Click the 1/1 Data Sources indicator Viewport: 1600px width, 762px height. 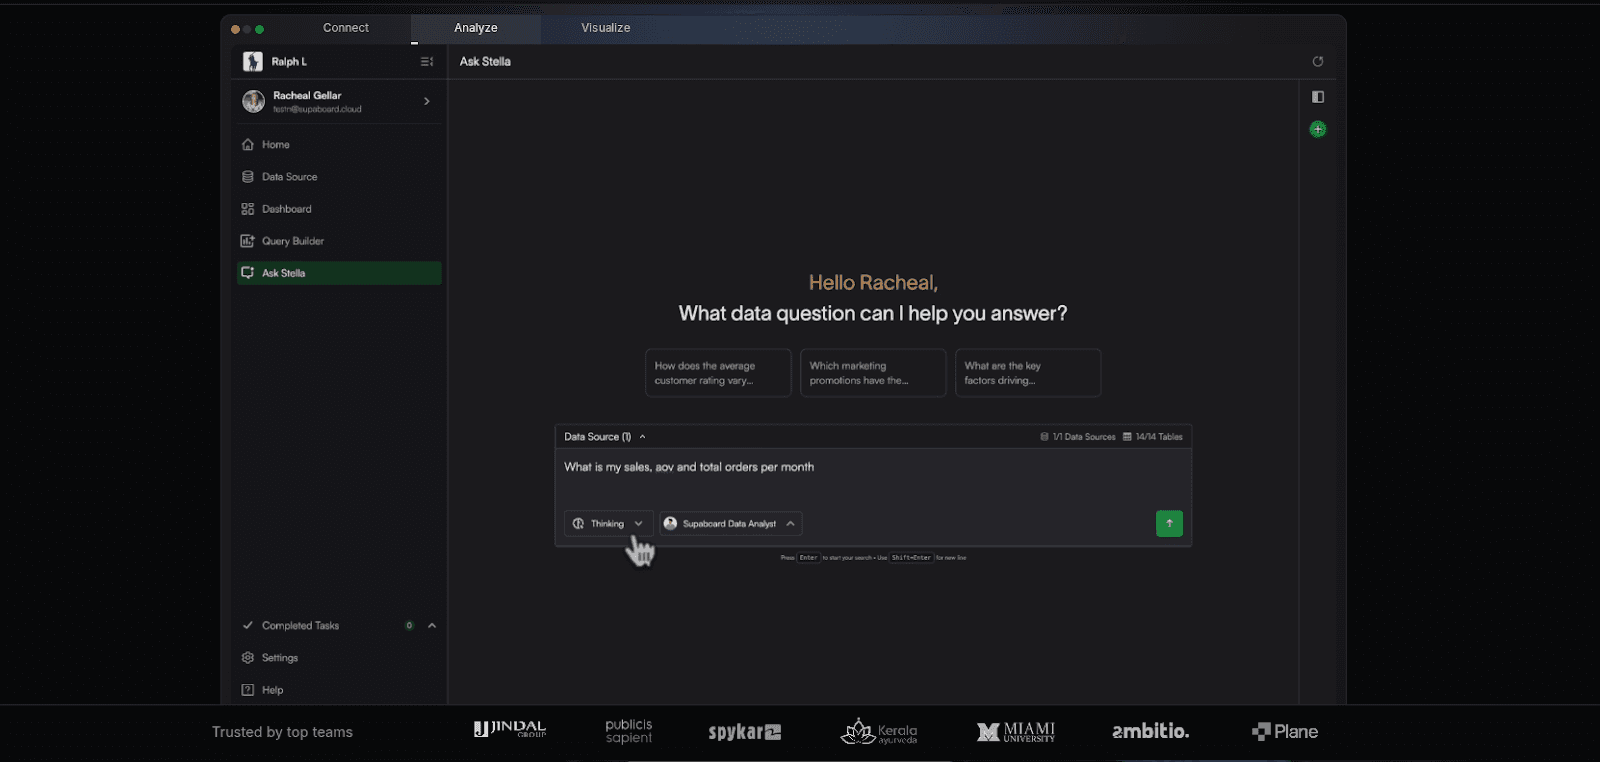coord(1077,437)
